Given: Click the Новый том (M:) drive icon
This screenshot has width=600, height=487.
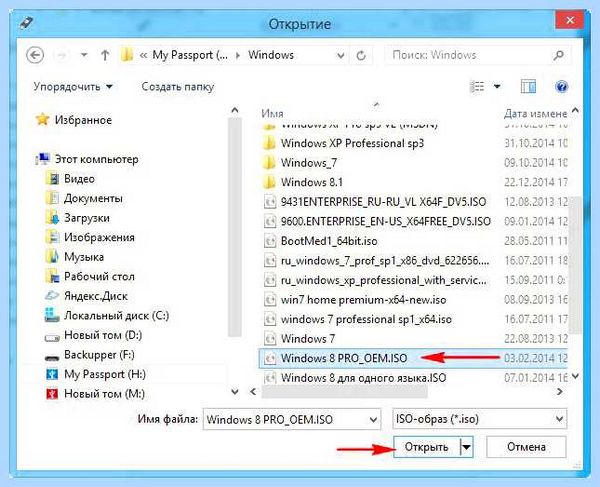Looking at the screenshot, I should (x=52, y=394).
